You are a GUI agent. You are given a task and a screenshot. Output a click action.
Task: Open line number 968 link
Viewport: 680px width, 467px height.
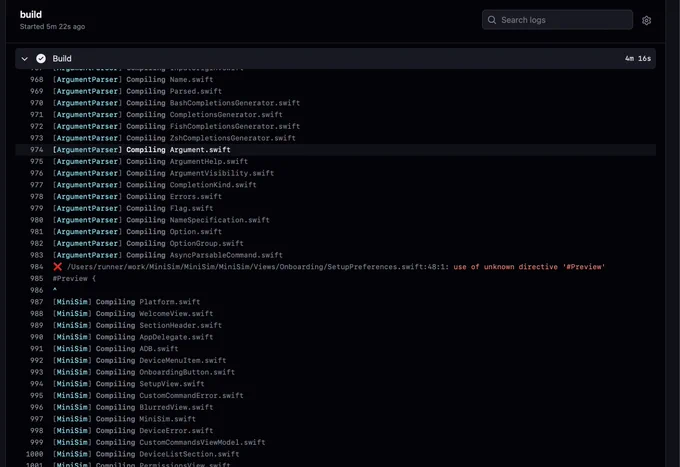[x=37, y=79]
